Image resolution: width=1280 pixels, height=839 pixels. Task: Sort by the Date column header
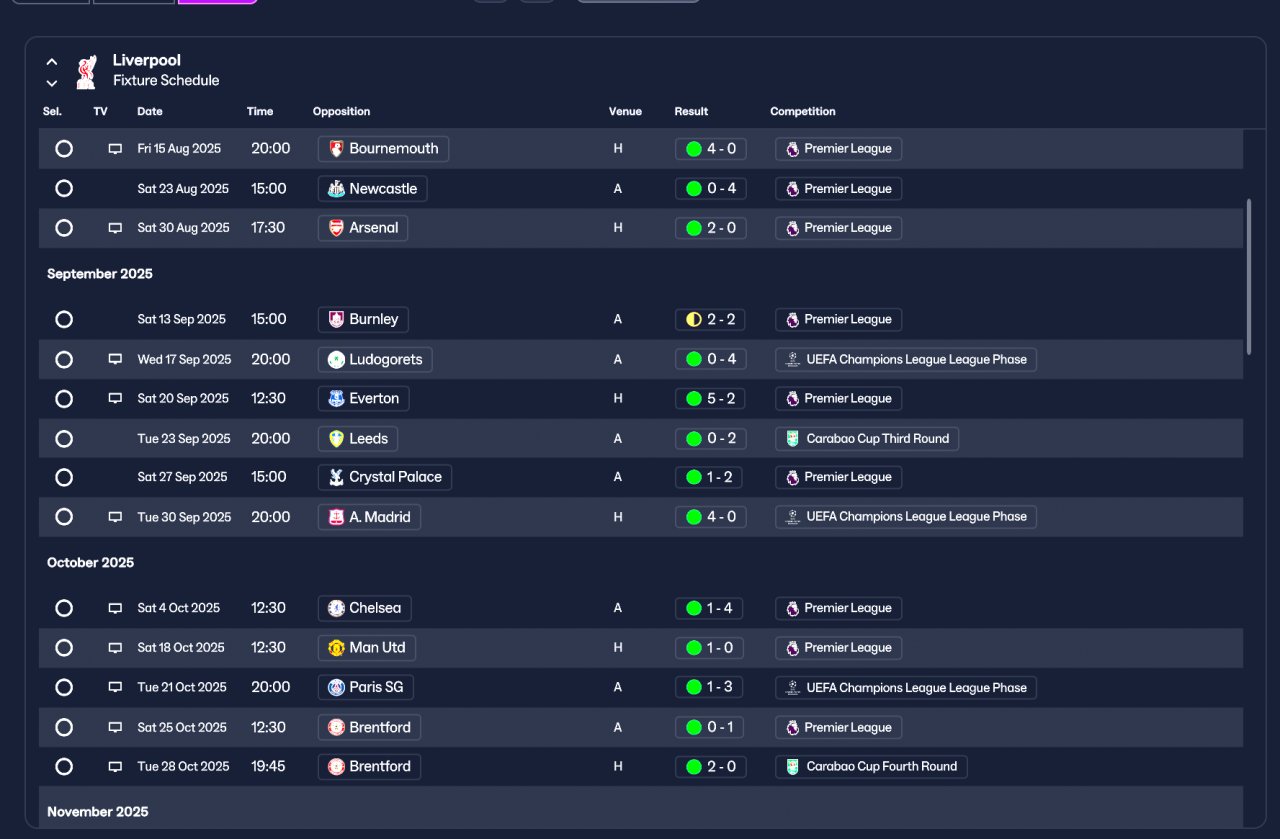click(150, 112)
